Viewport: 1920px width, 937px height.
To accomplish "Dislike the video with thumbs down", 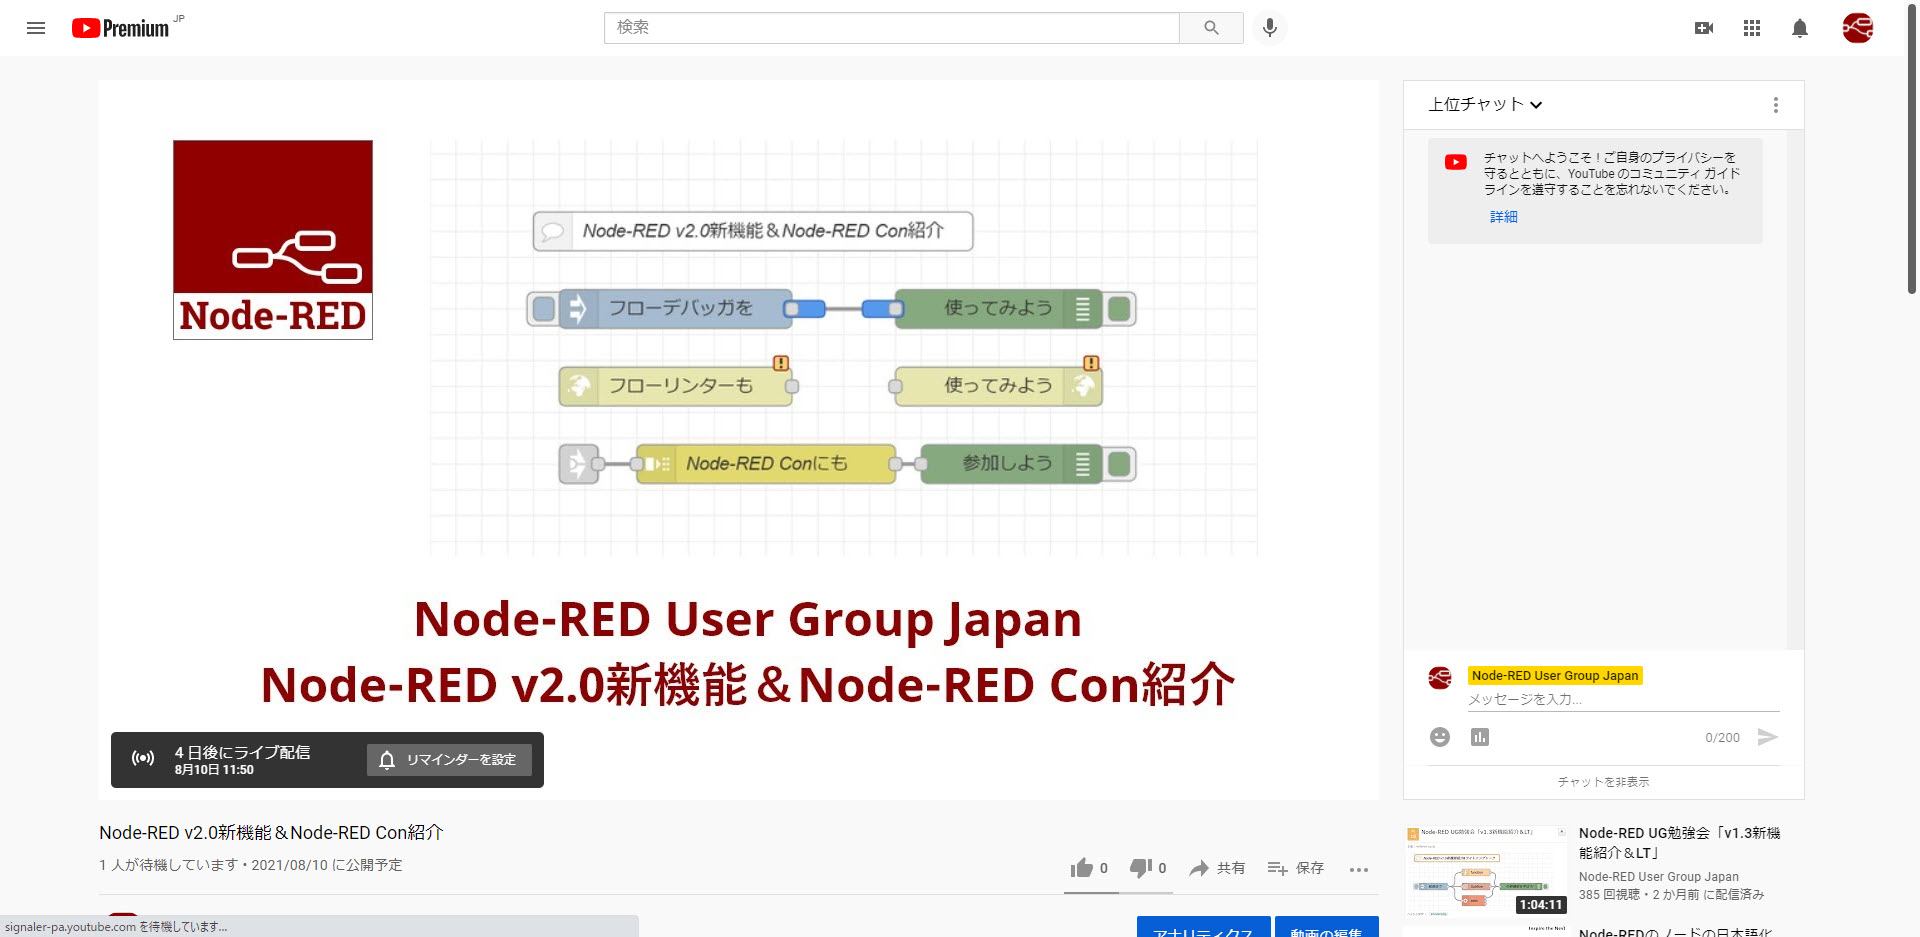I will pyautogui.click(x=1141, y=868).
